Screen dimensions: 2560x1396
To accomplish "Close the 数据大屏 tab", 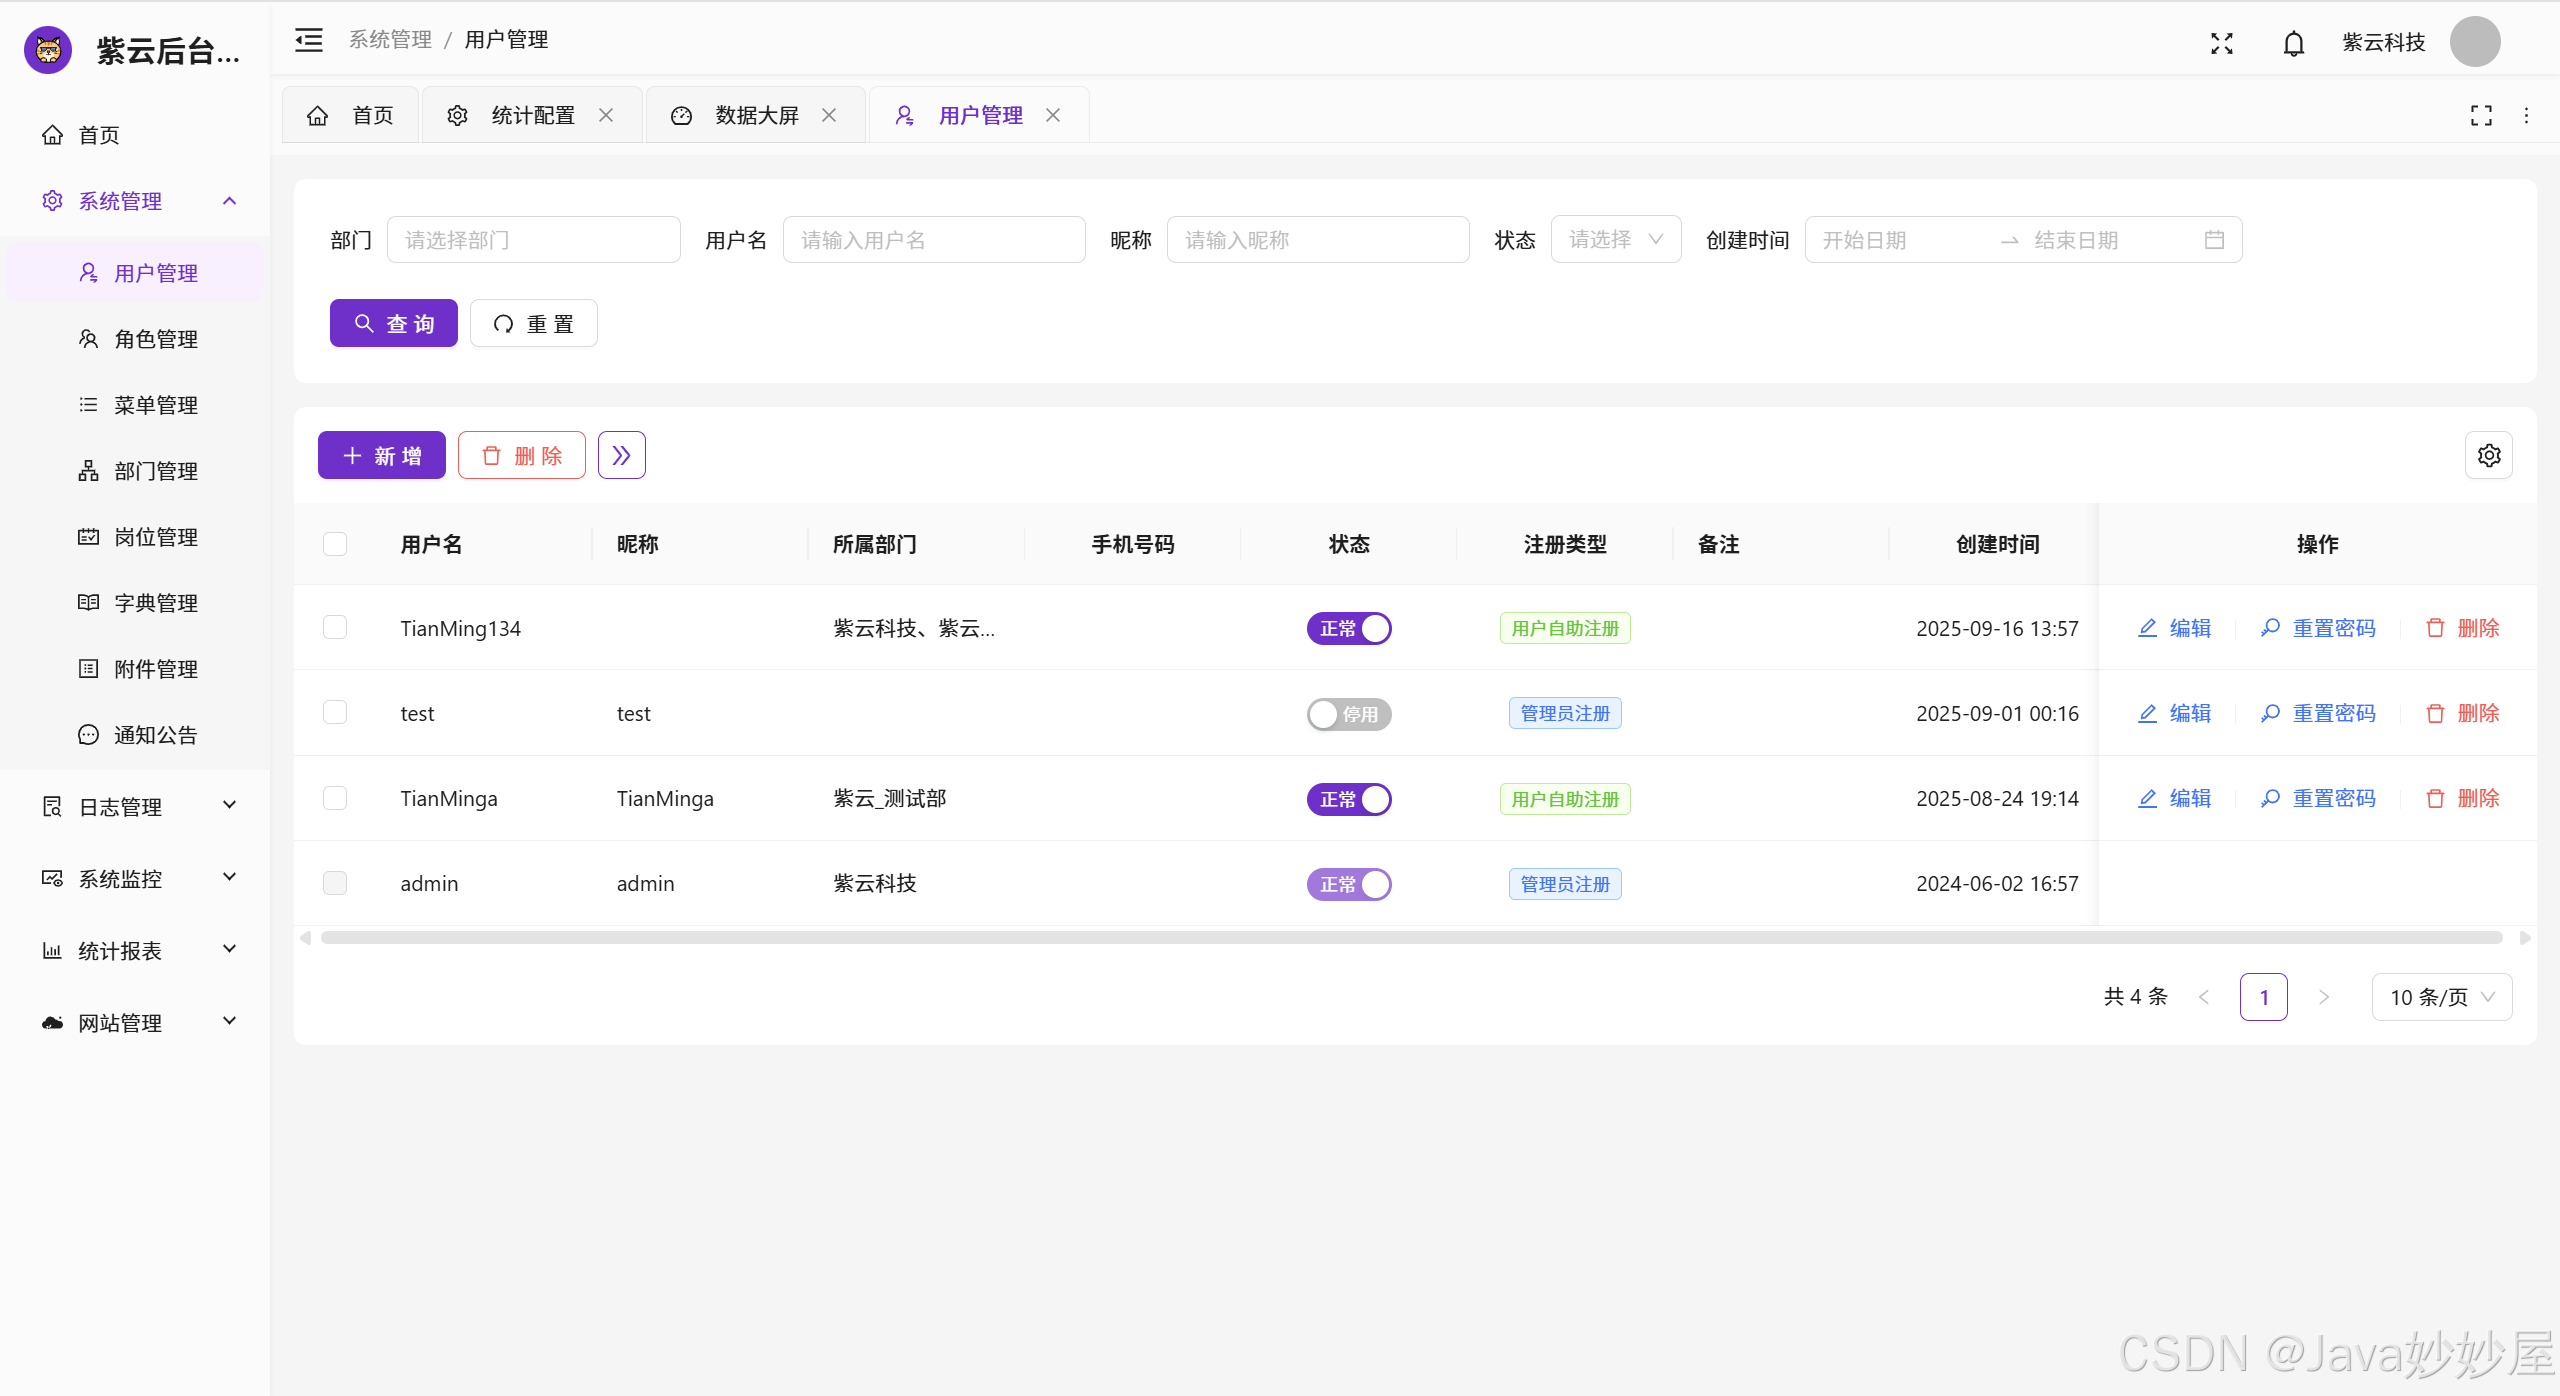I will pyautogui.click(x=829, y=115).
